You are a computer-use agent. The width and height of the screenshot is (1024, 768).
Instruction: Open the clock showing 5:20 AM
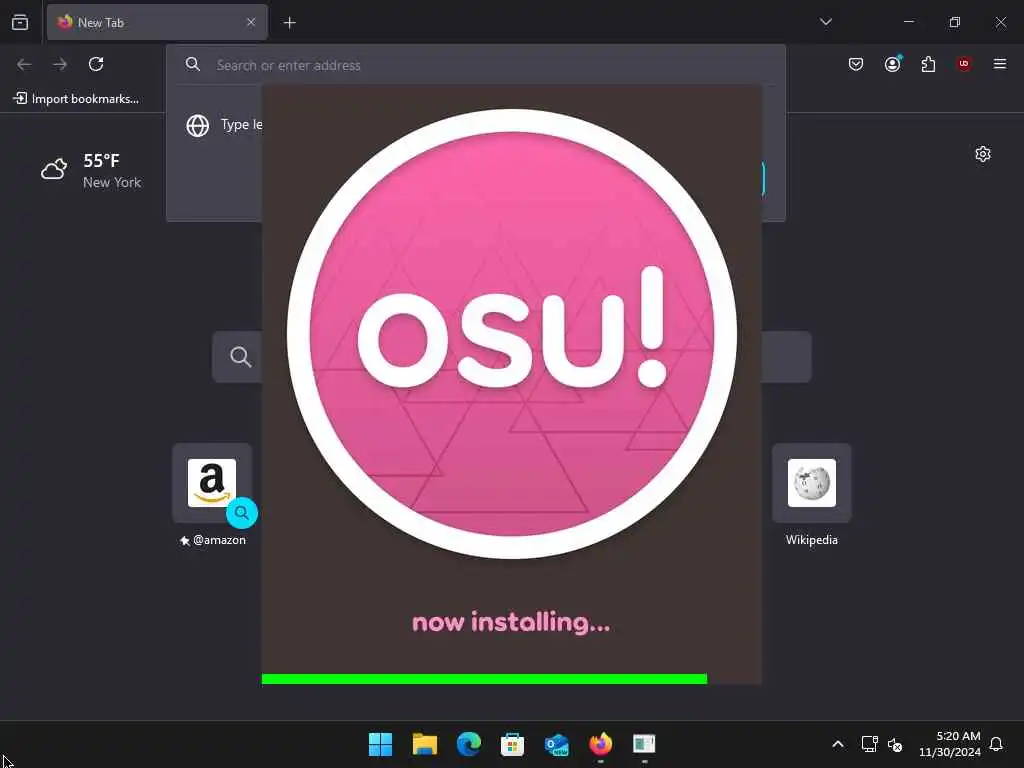(950, 744)
